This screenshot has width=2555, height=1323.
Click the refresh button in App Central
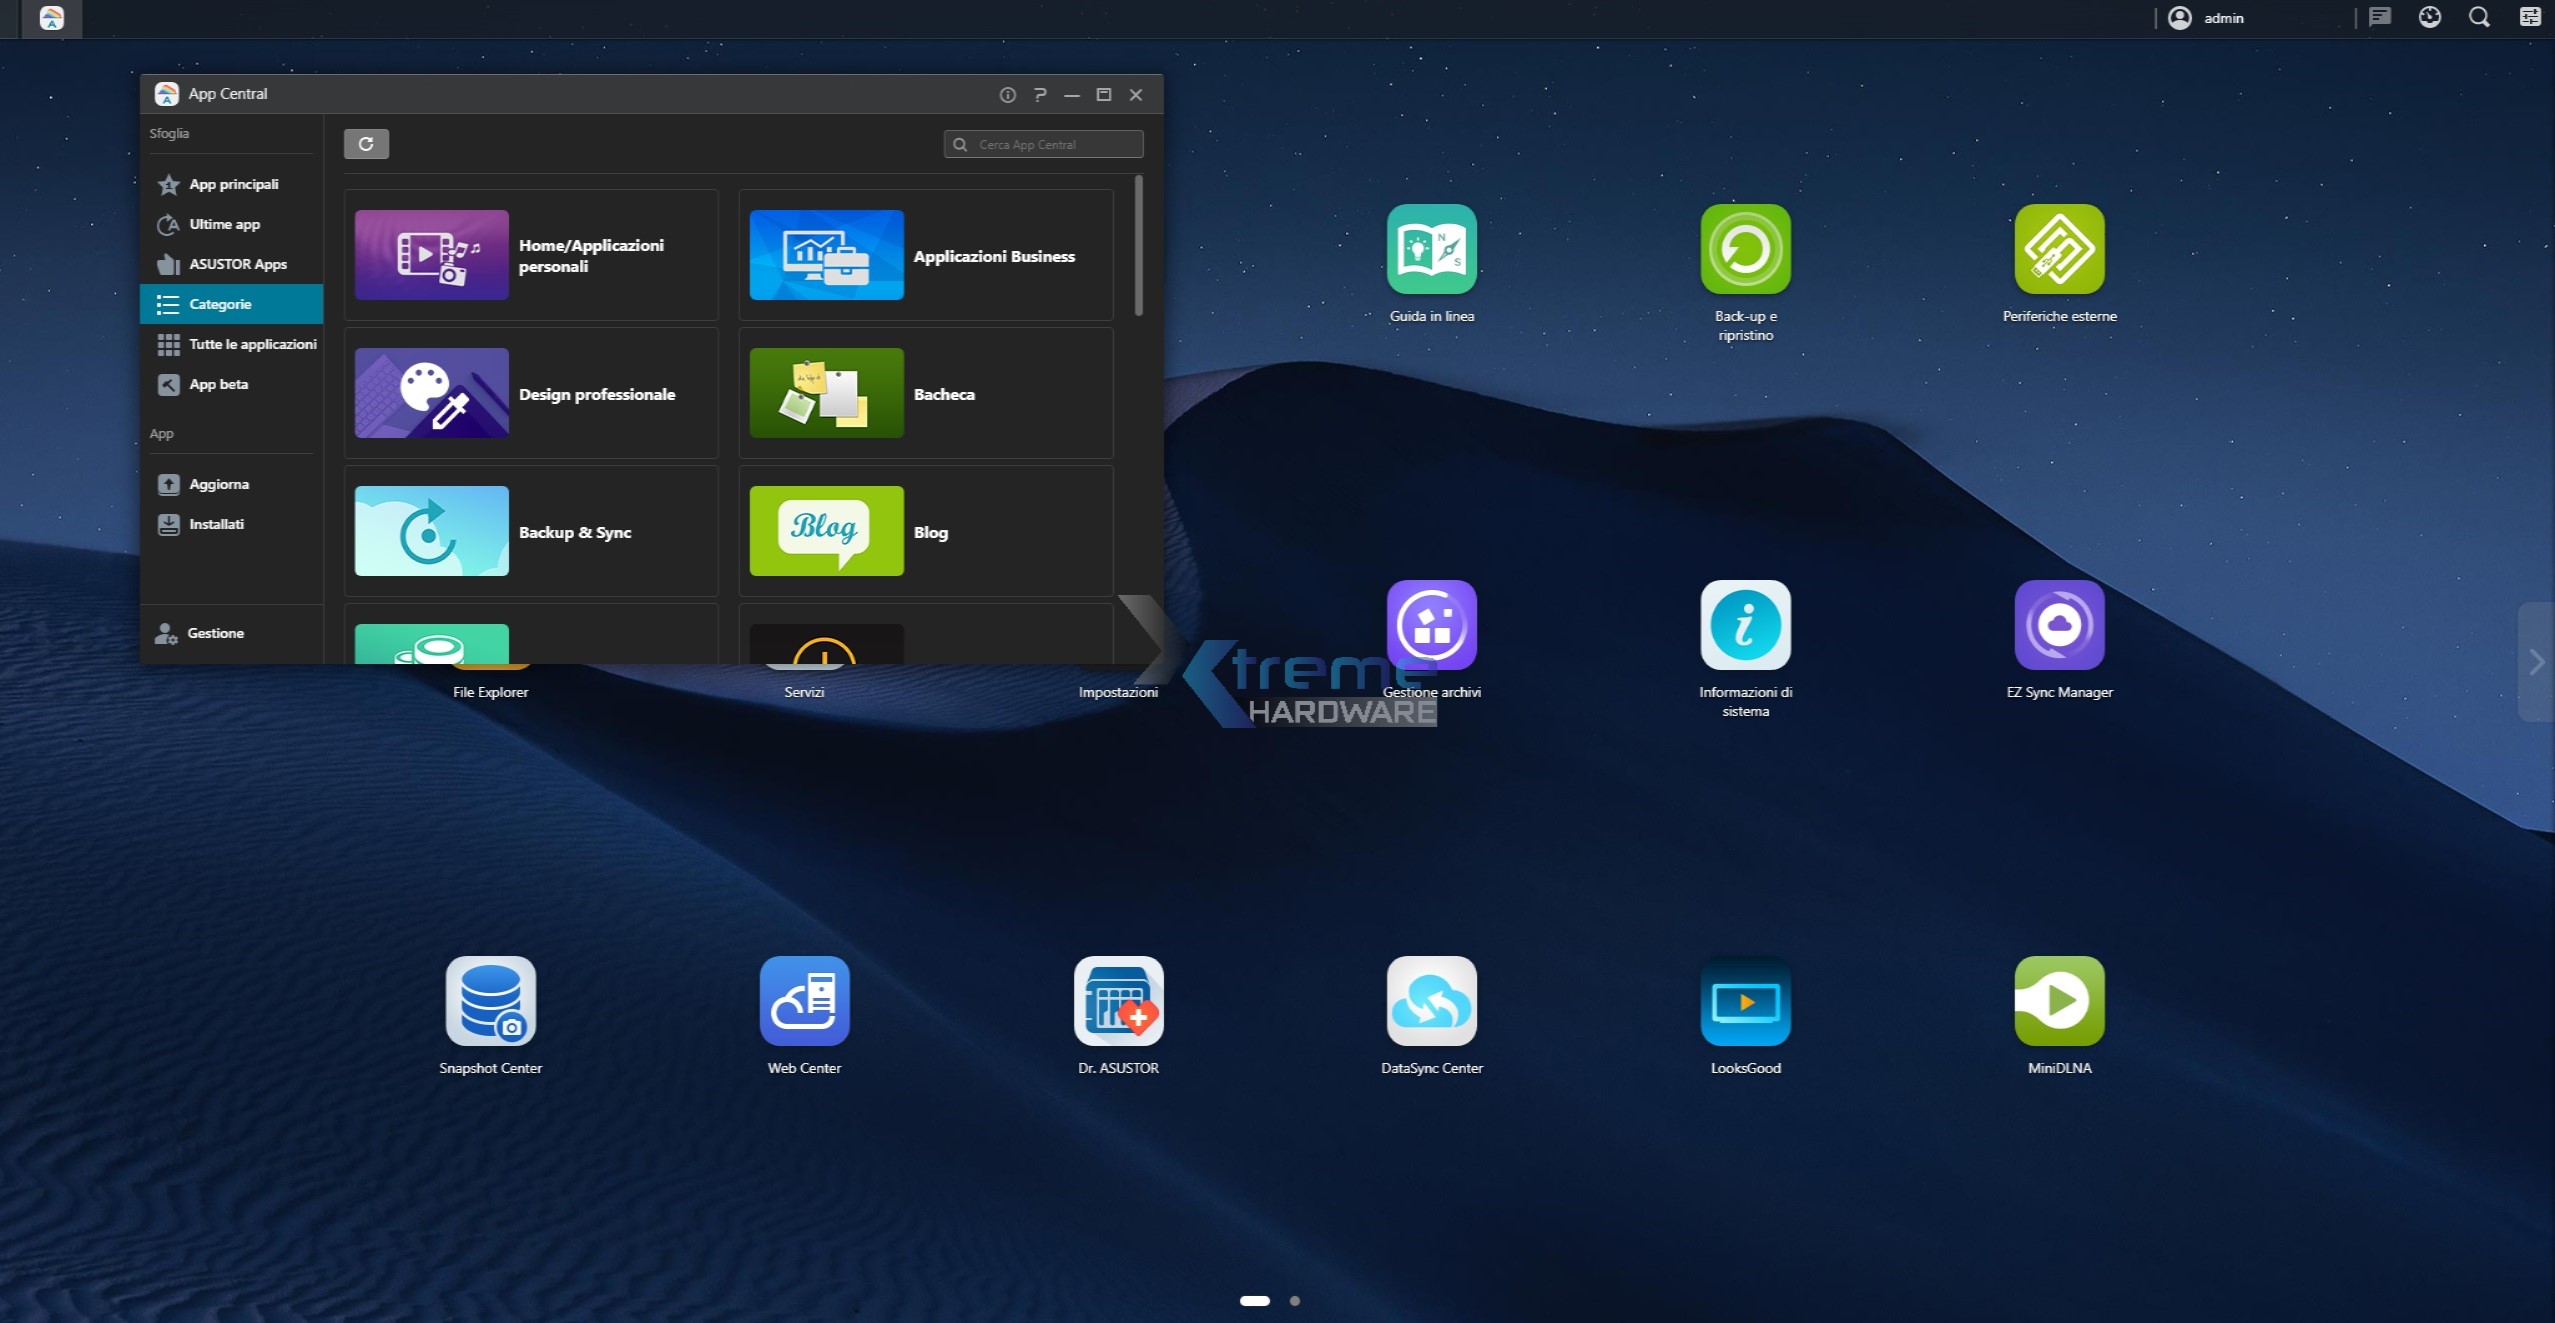pos(366,144)
